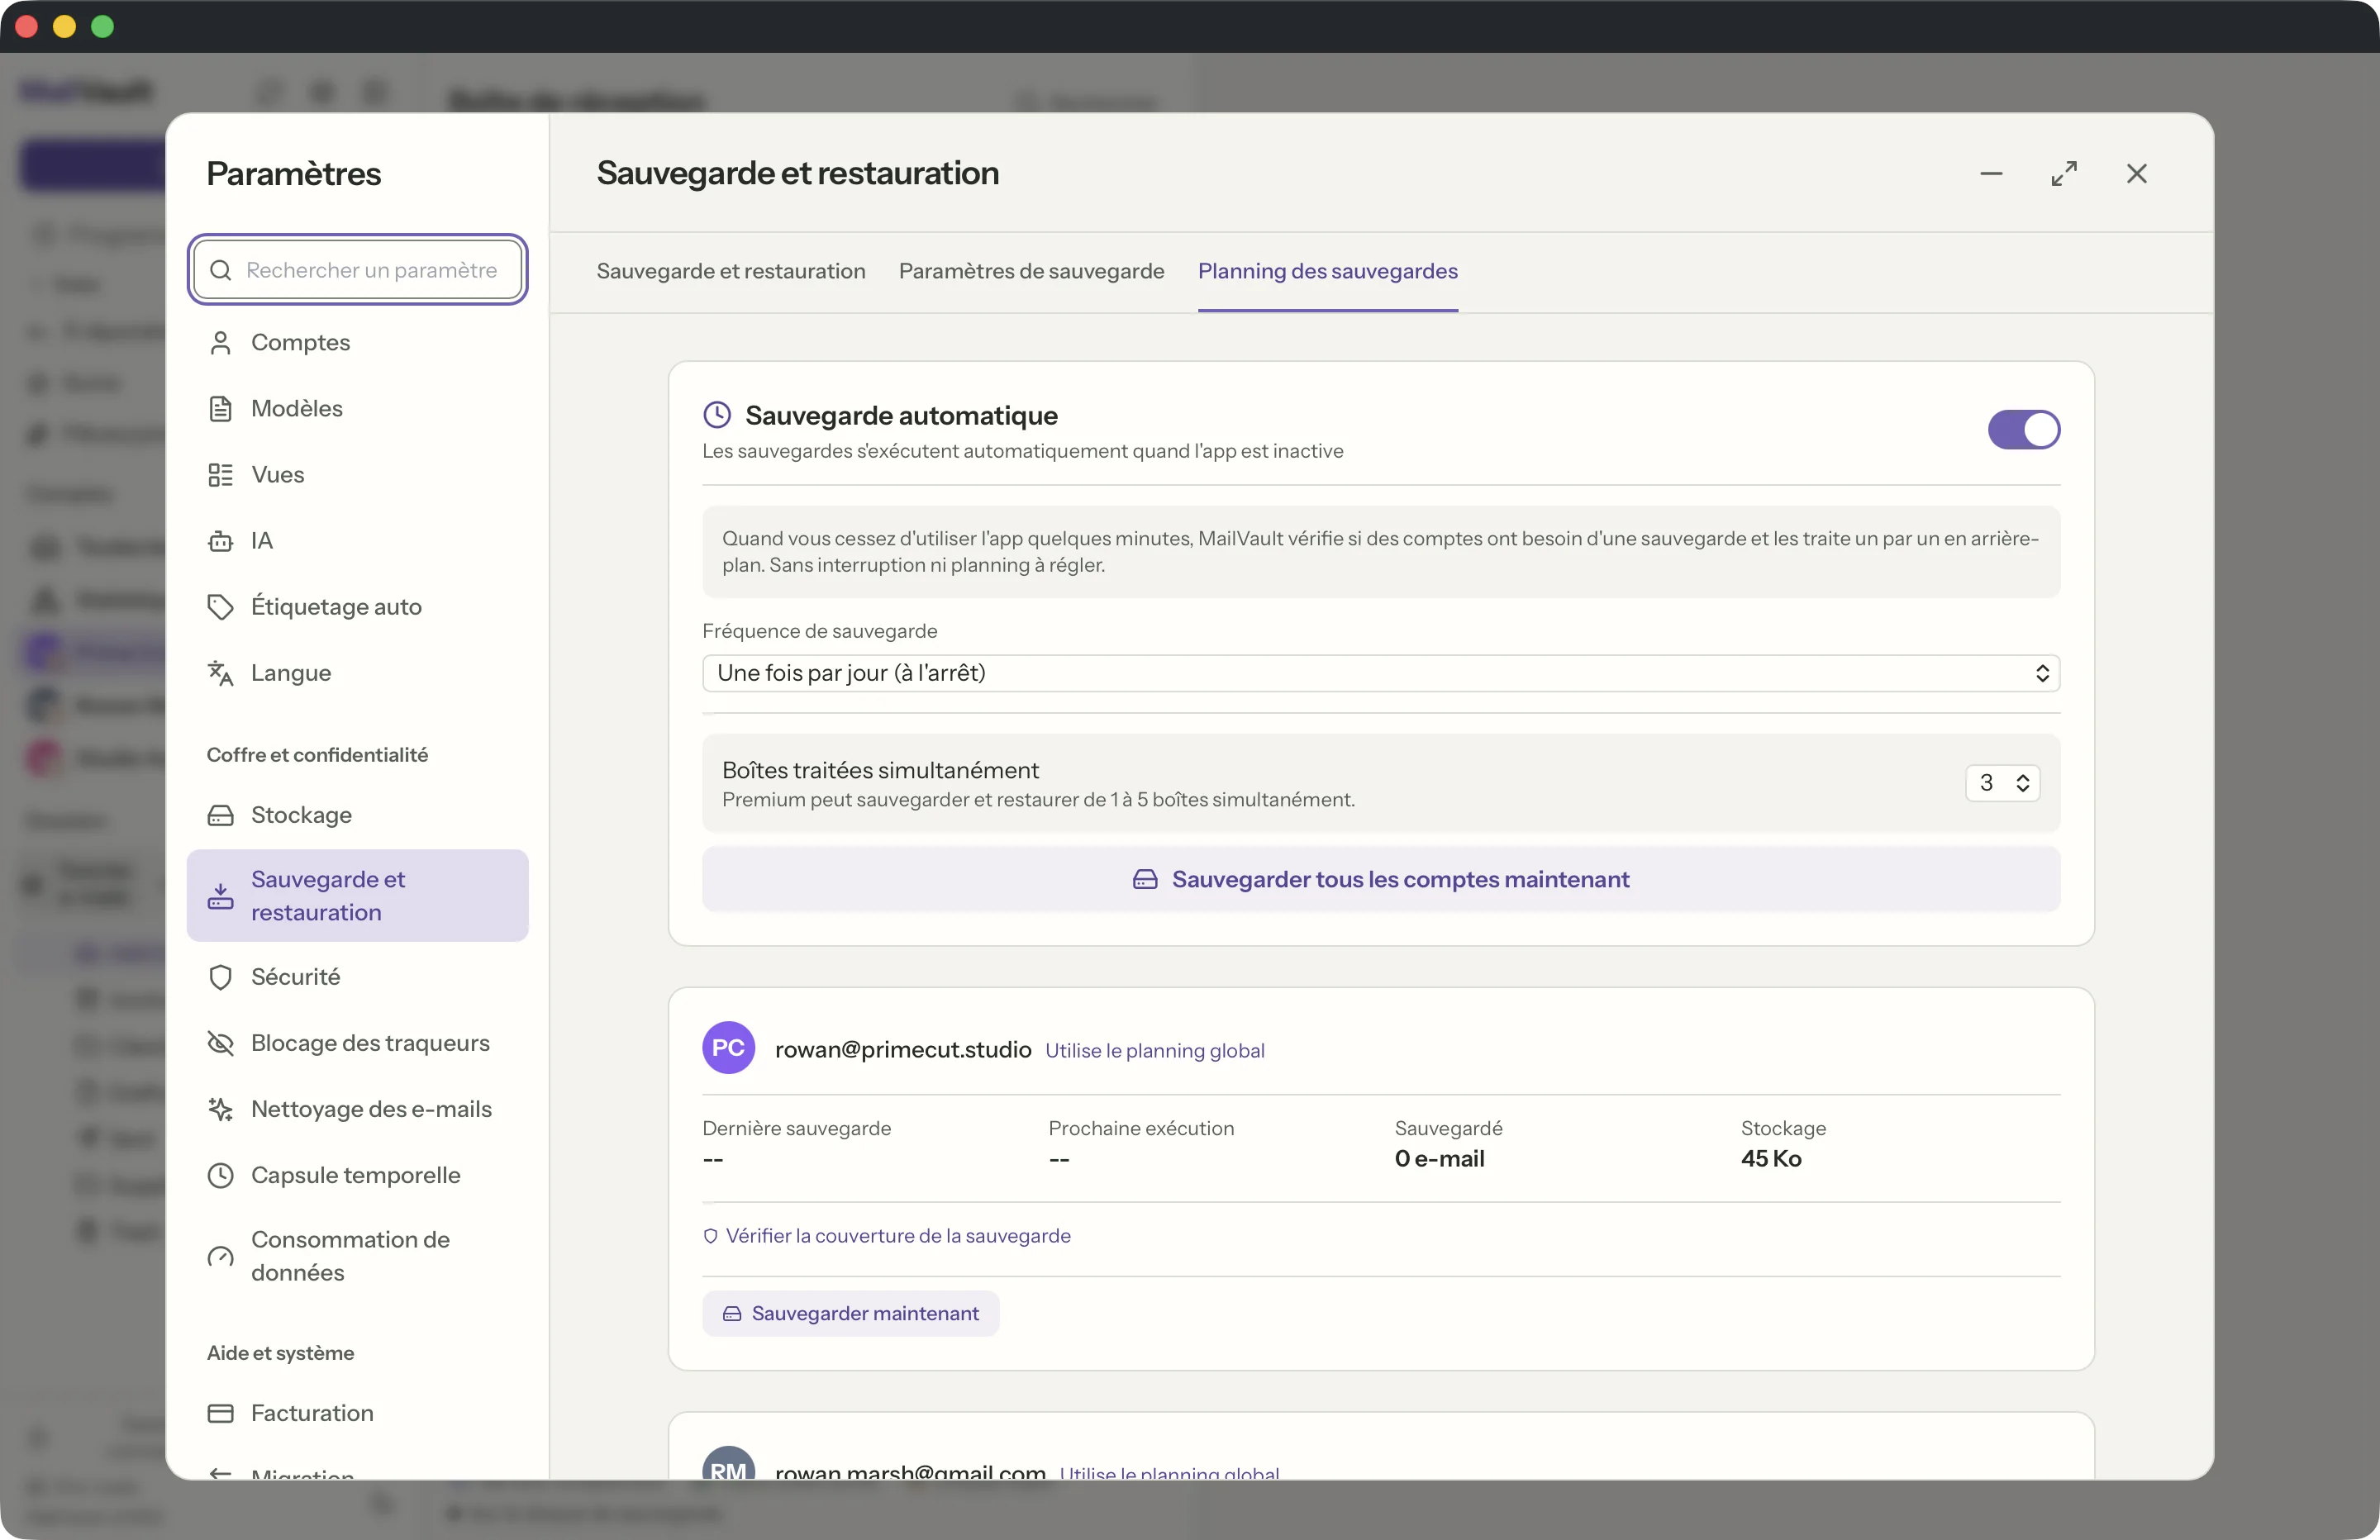2380x1540 pixels.
Task: Open Capsule temporelle settings
Action: [357, 1175]
